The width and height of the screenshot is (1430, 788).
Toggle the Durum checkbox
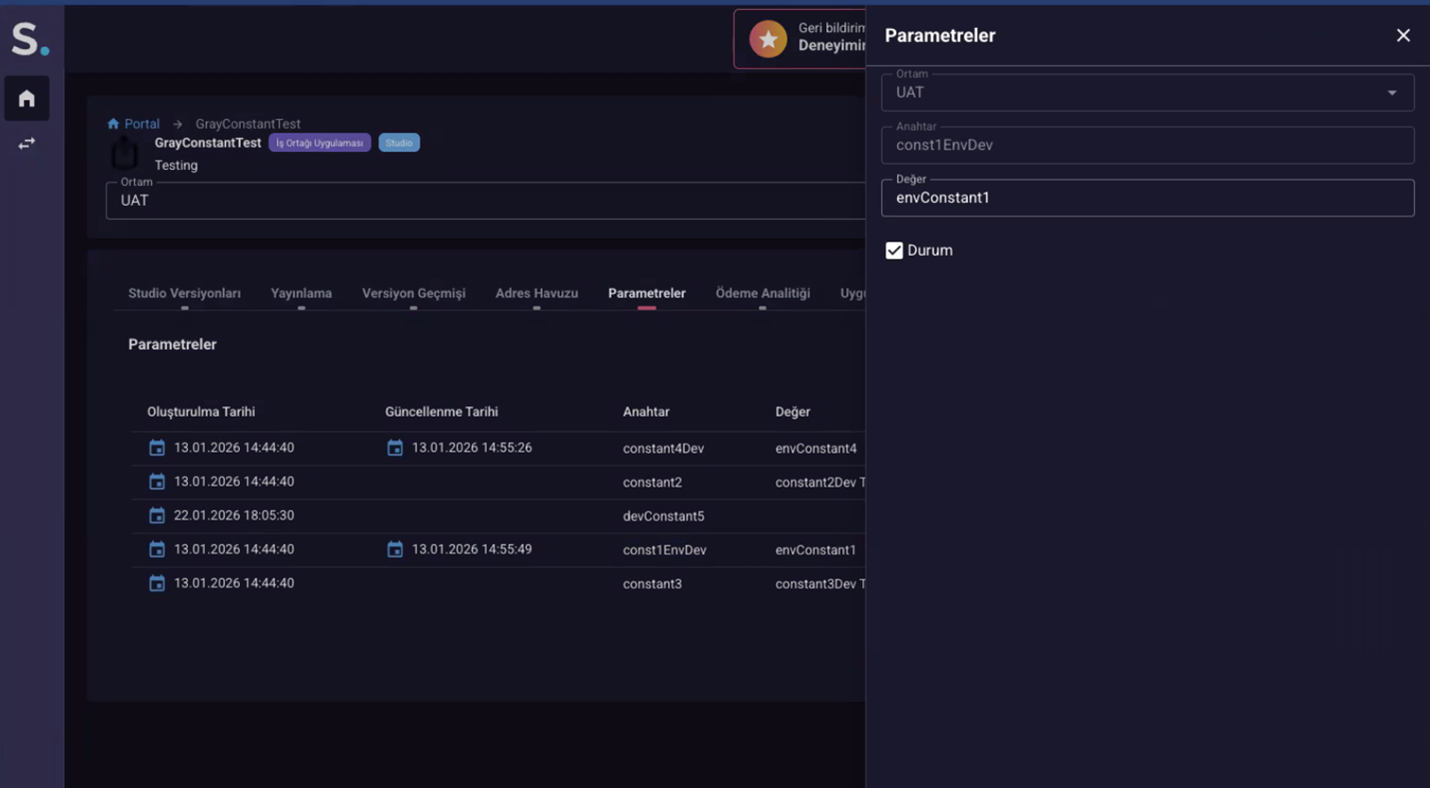pos(894,251)
